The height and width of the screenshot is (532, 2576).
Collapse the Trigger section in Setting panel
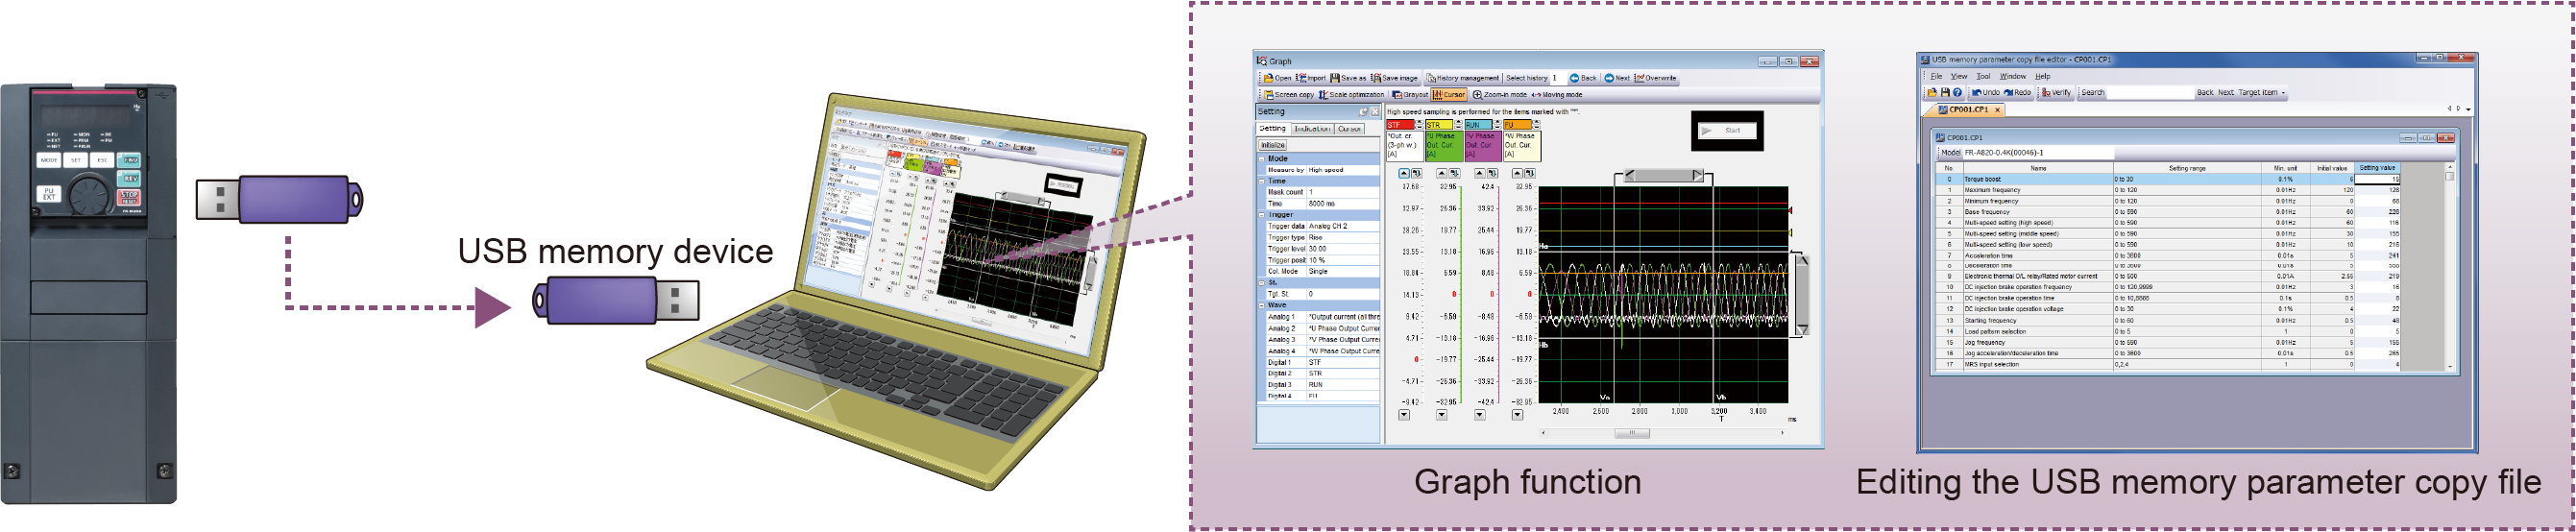[x=1262, y=215]
